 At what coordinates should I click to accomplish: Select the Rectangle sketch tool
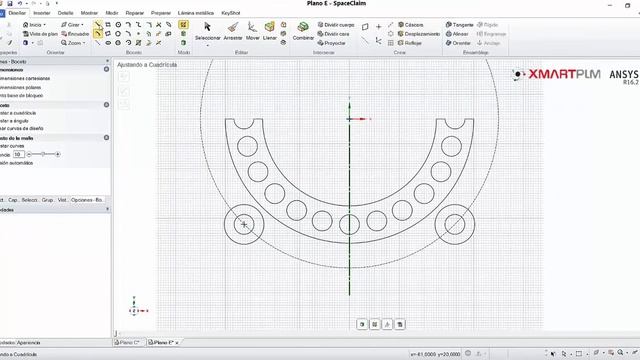click(108, 25)
